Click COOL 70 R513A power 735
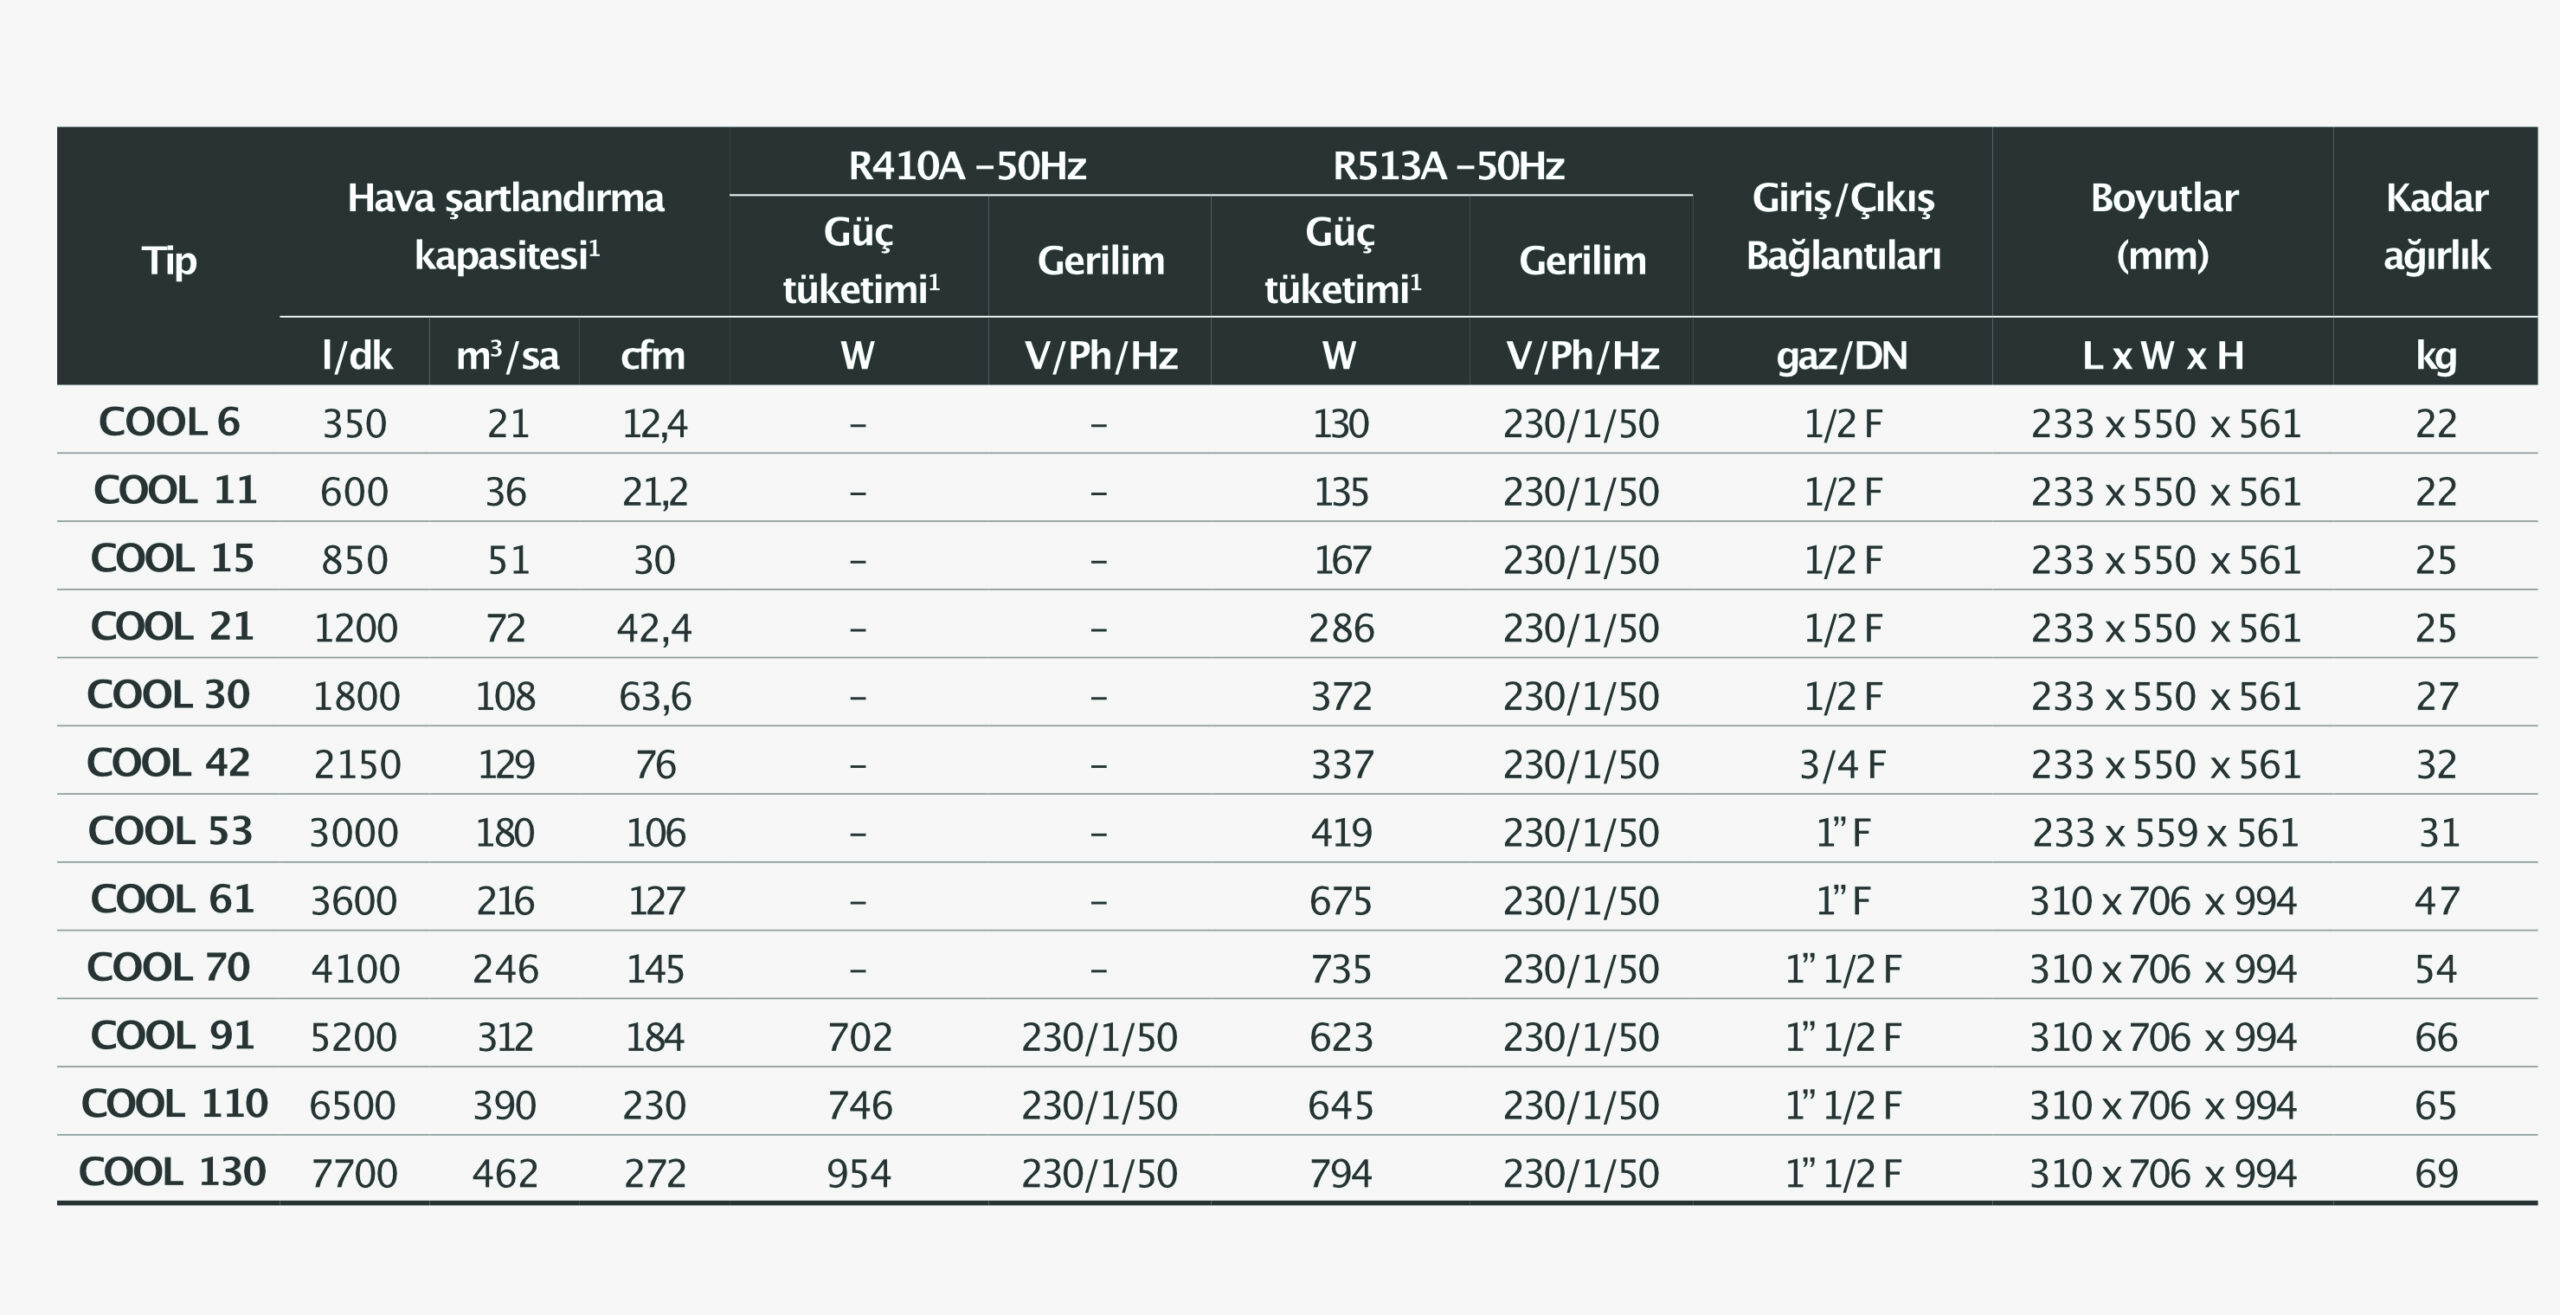 point(1341,969)
